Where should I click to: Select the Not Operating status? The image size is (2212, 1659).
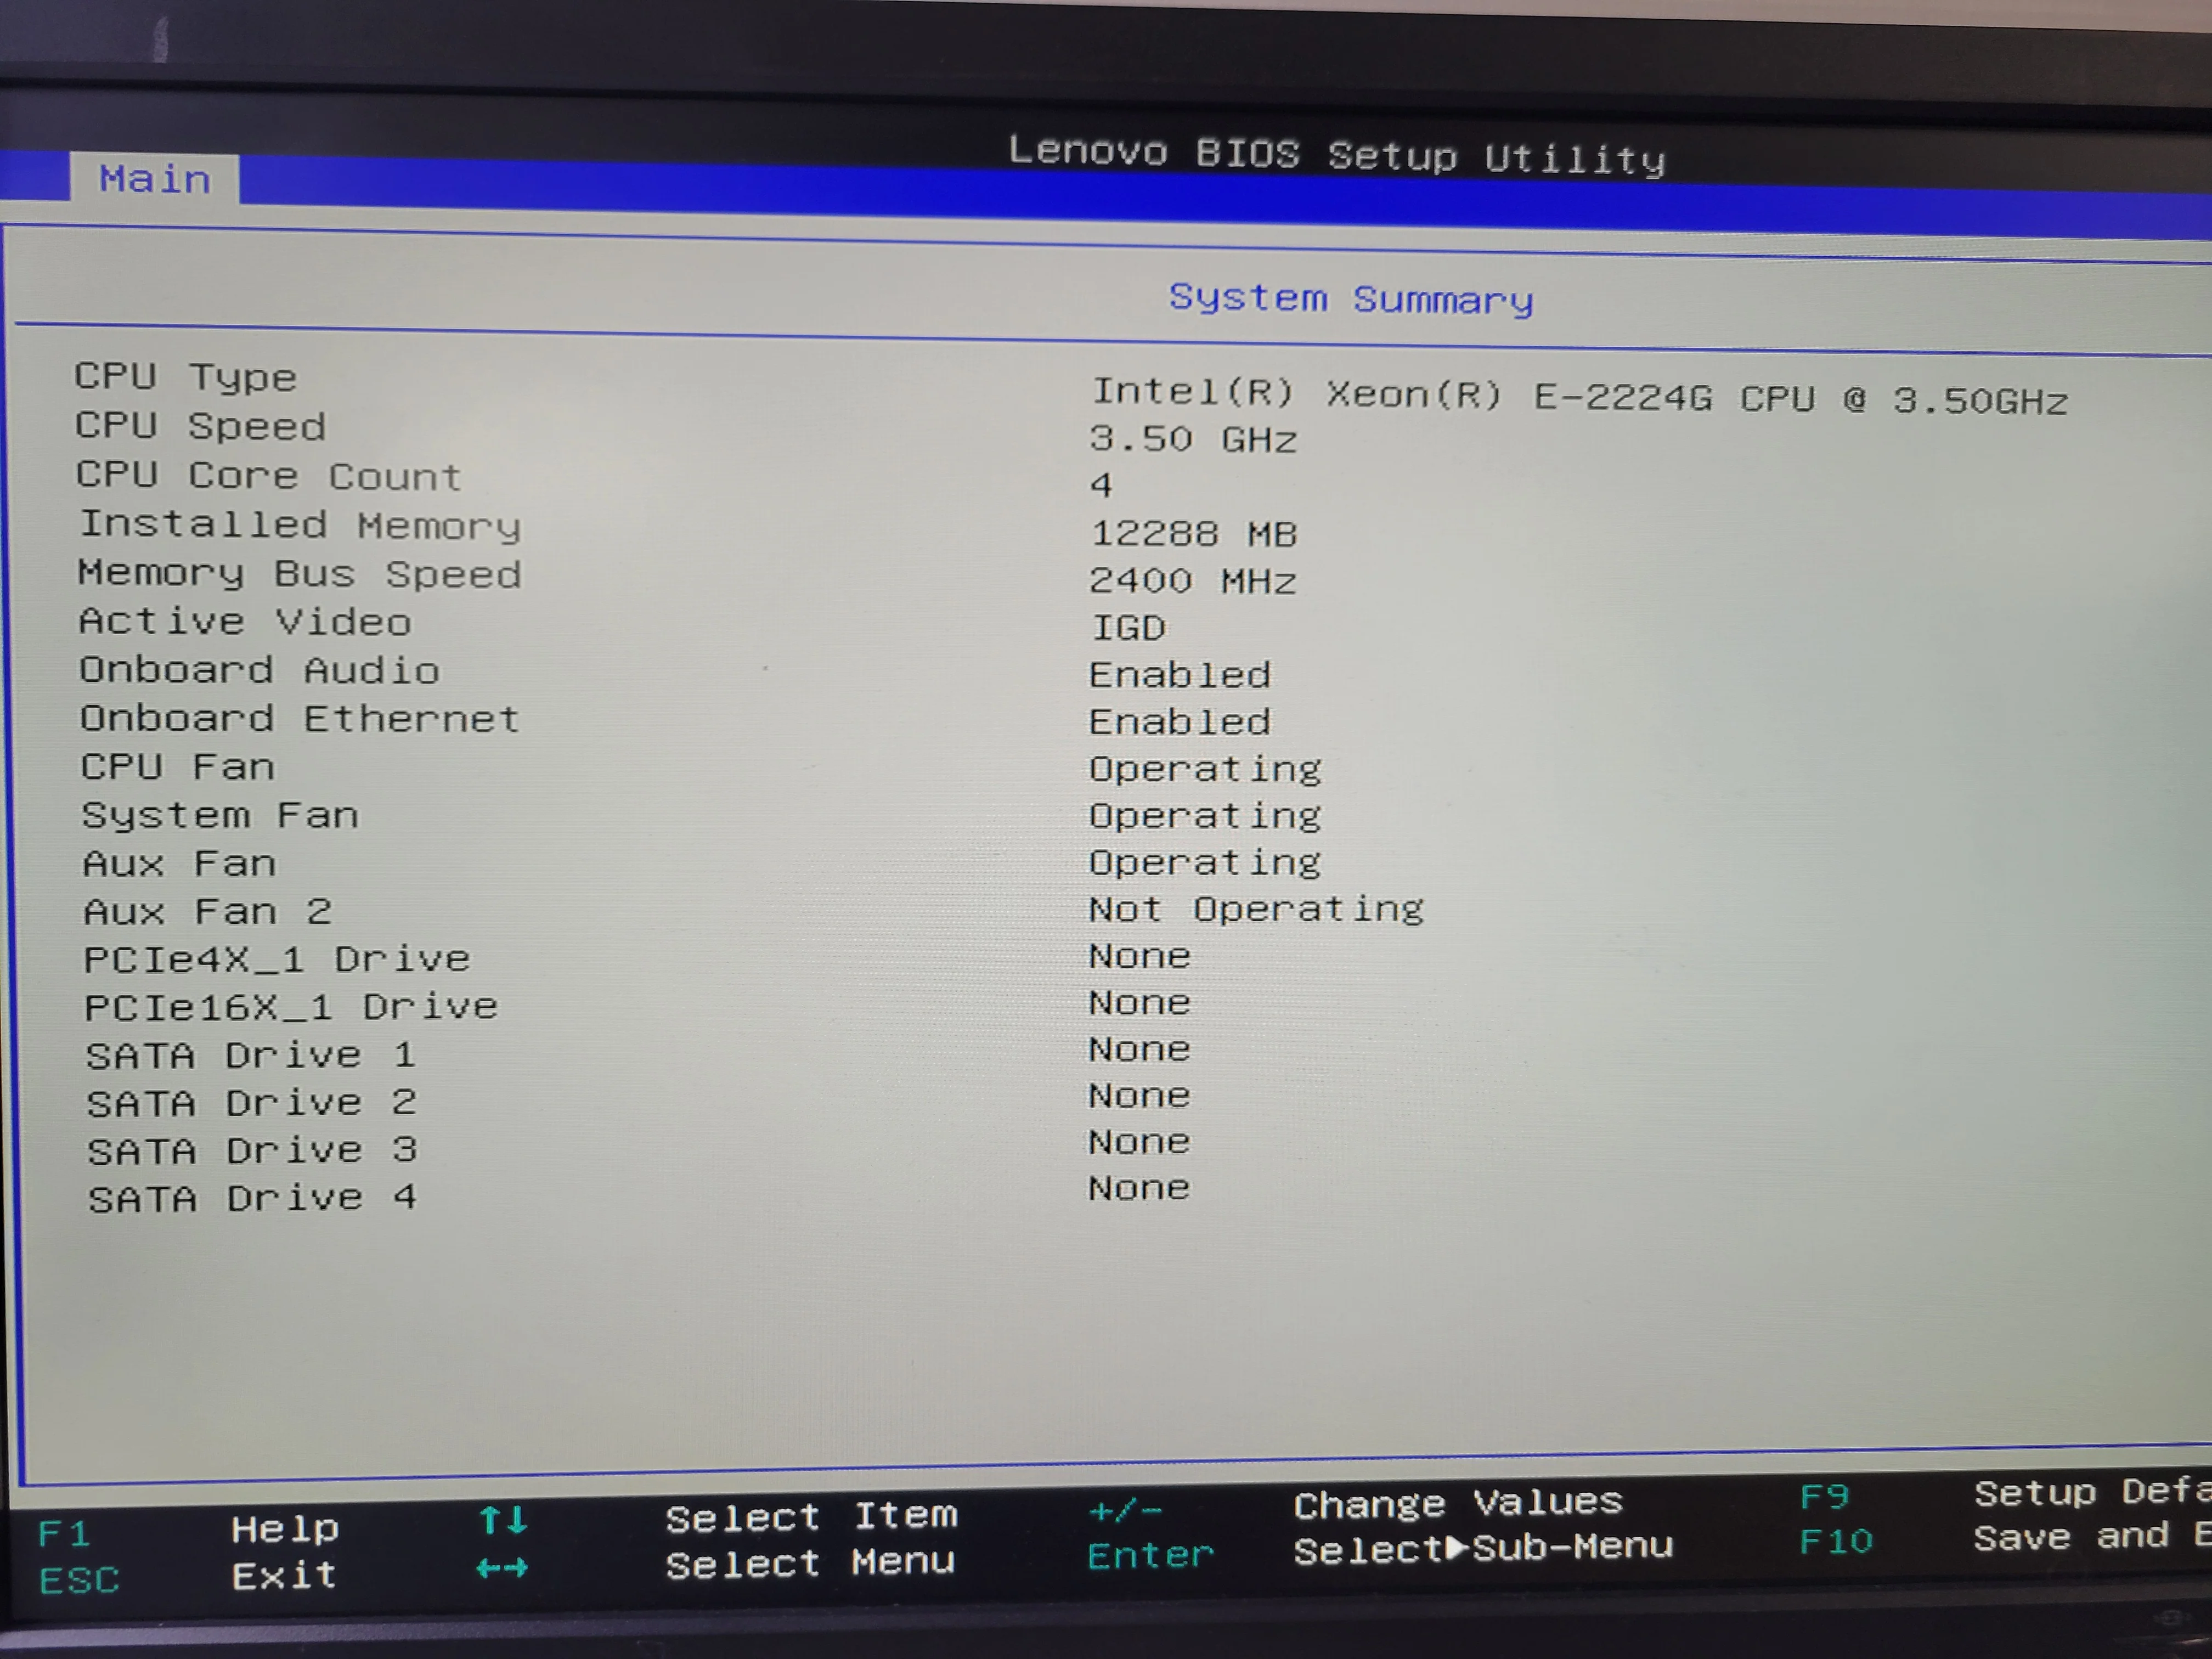(x=1257, y=910)
